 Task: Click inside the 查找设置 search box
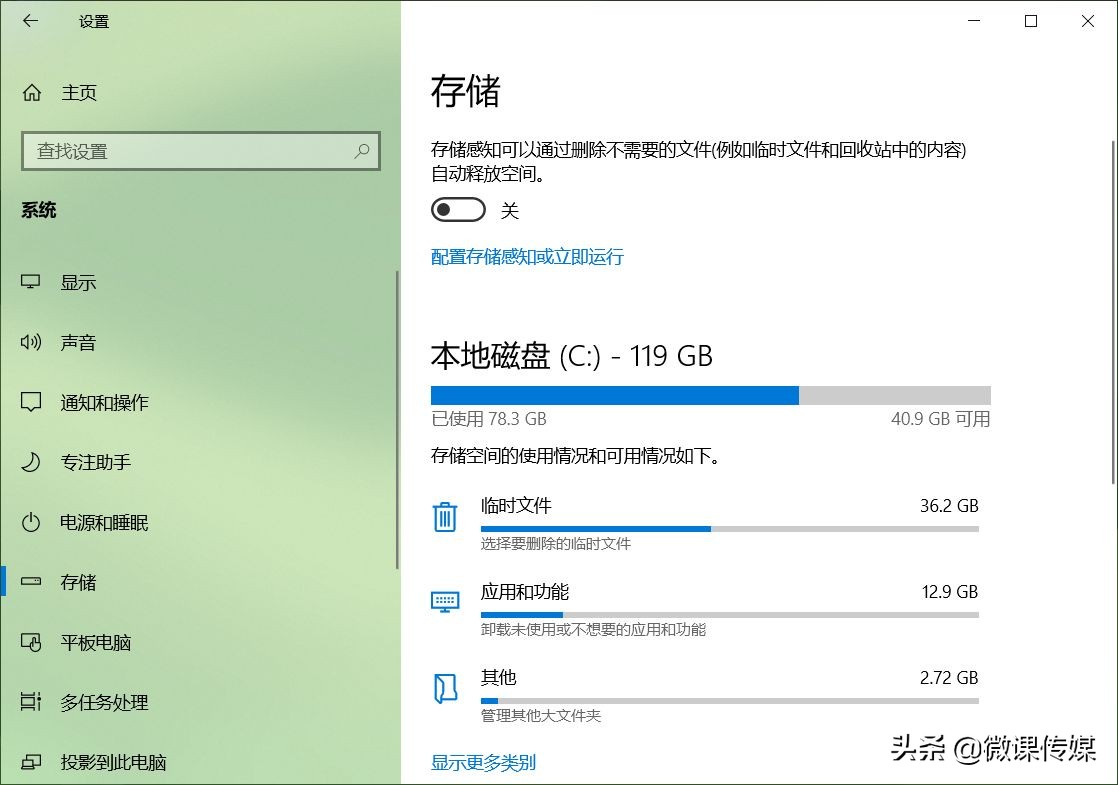pyautogui.click(x=200, y=151)
